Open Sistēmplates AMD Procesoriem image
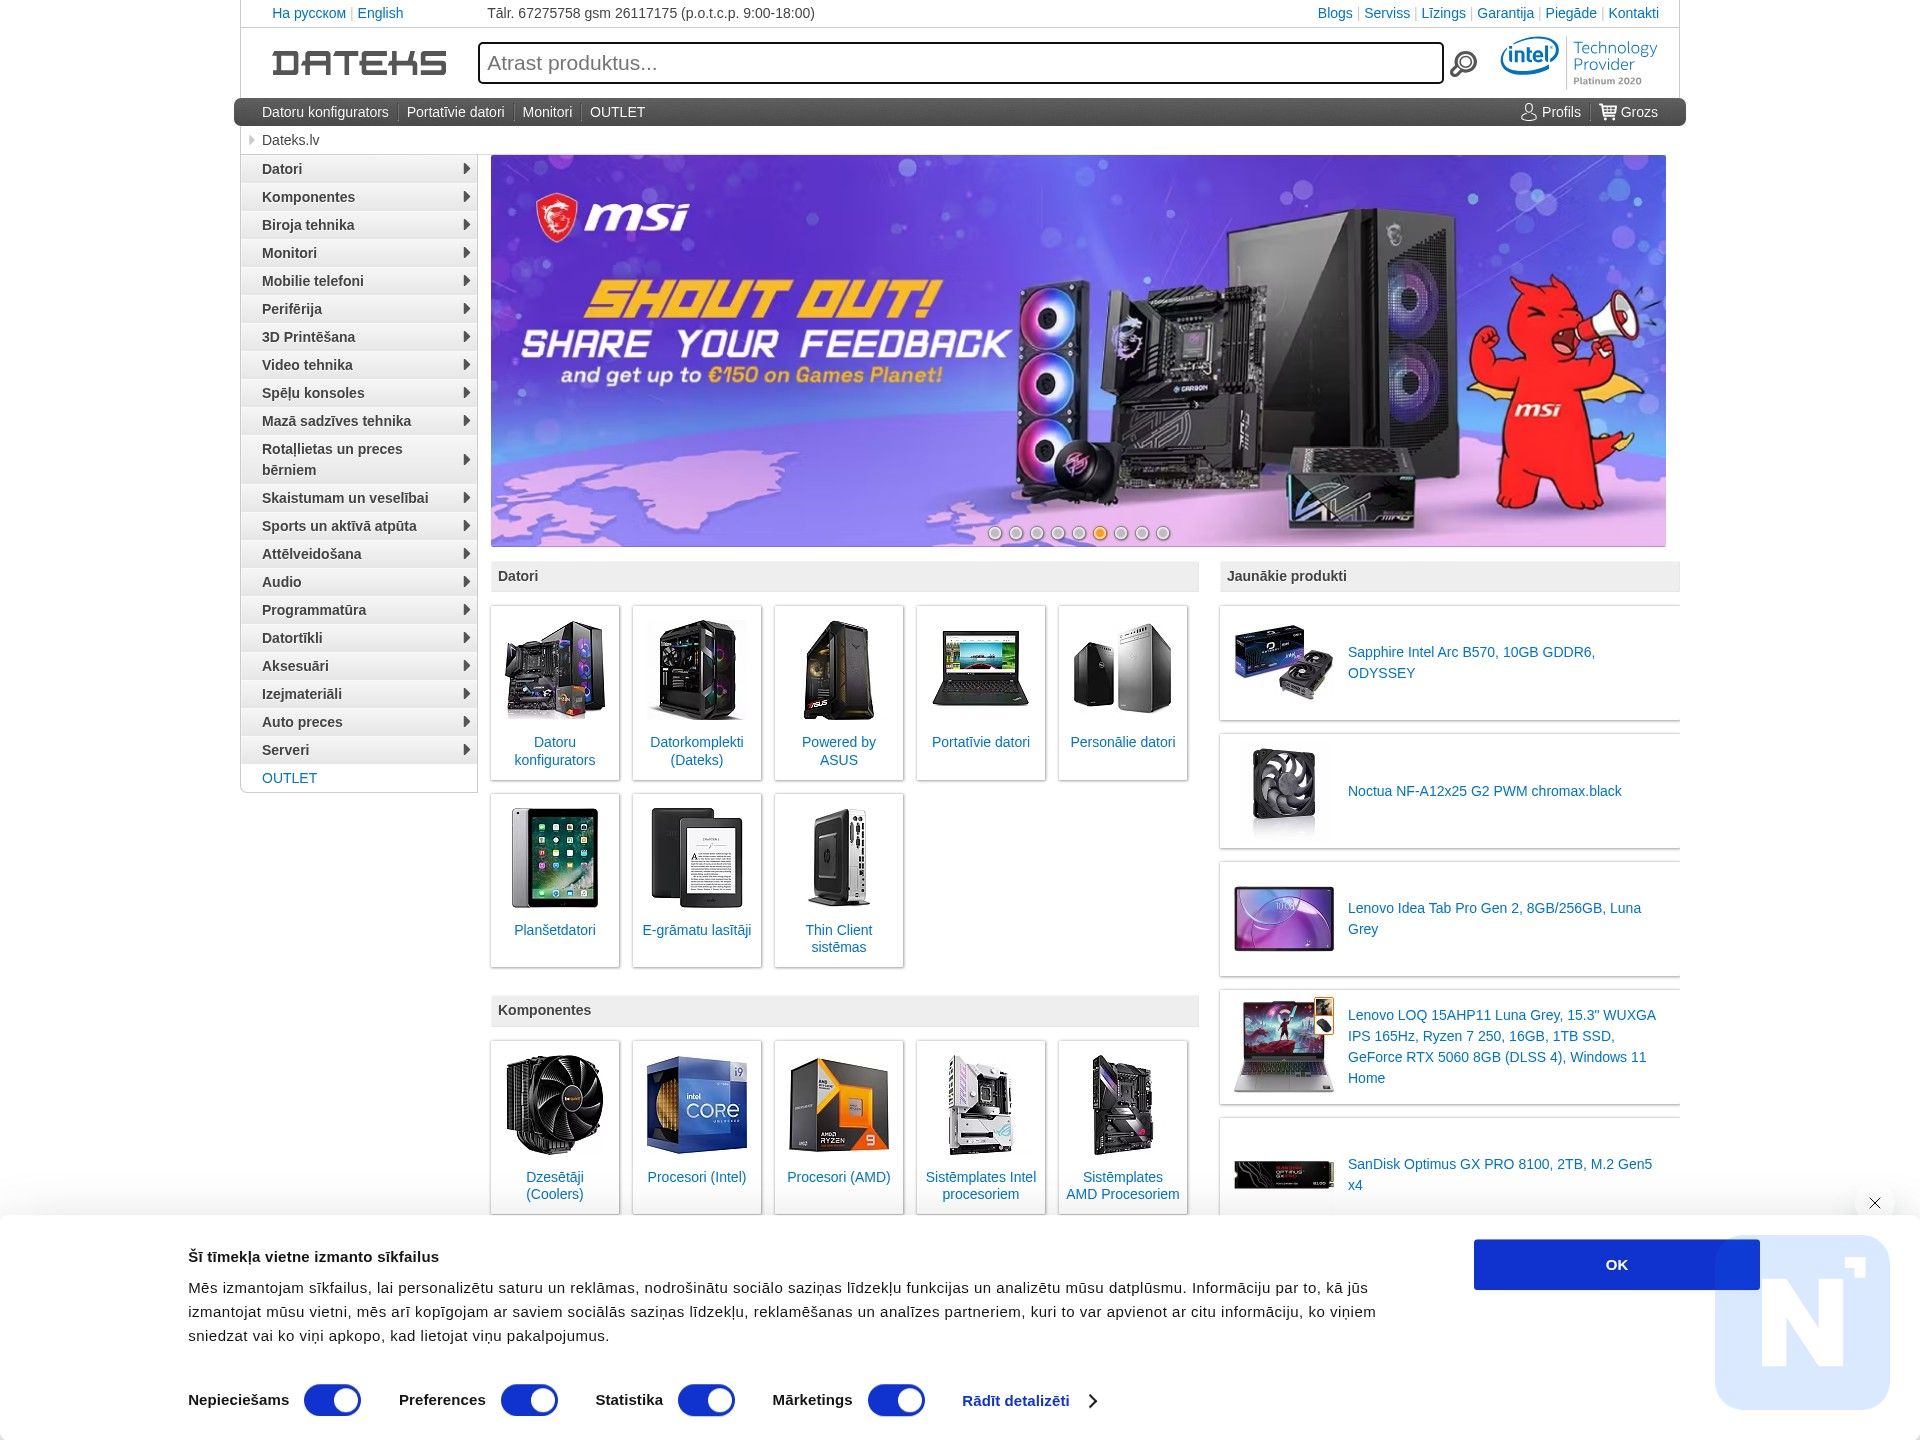 tap(1123, 1105)
